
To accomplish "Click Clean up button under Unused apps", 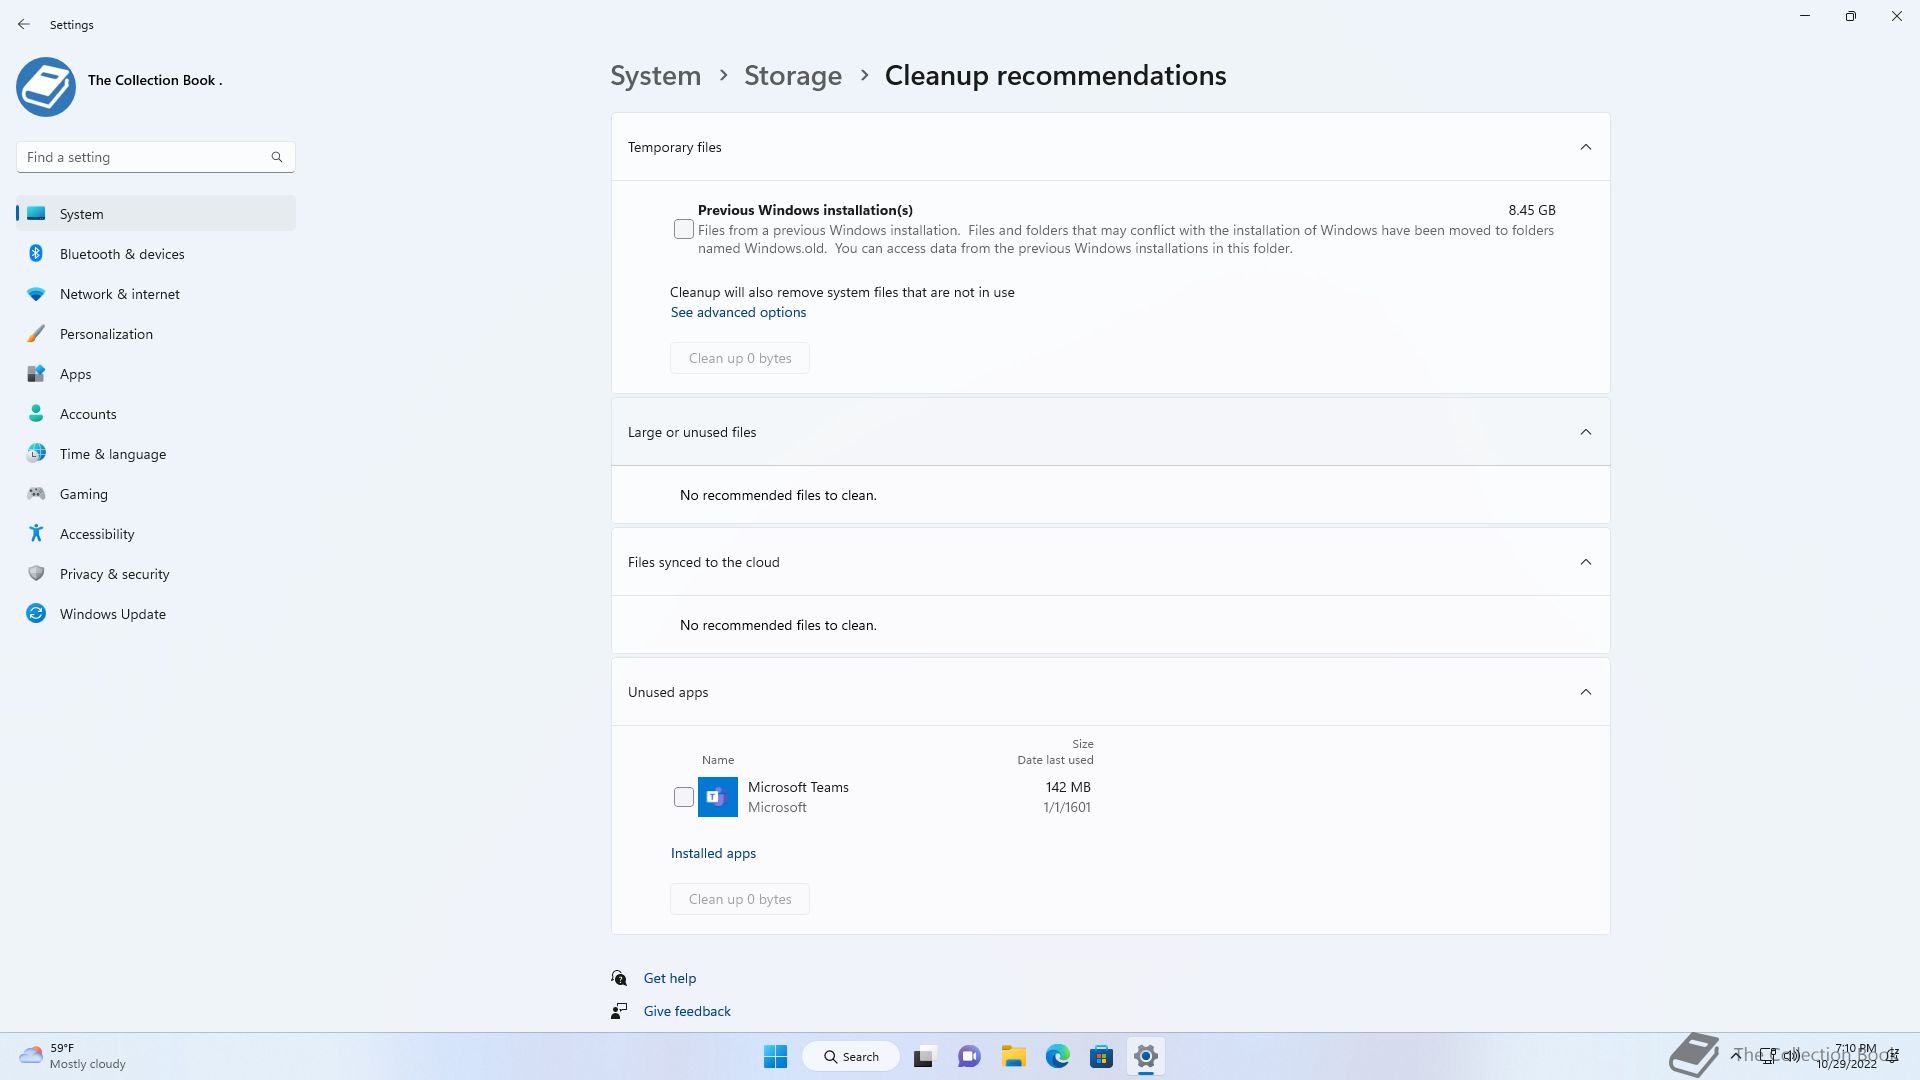I will 740,899.
